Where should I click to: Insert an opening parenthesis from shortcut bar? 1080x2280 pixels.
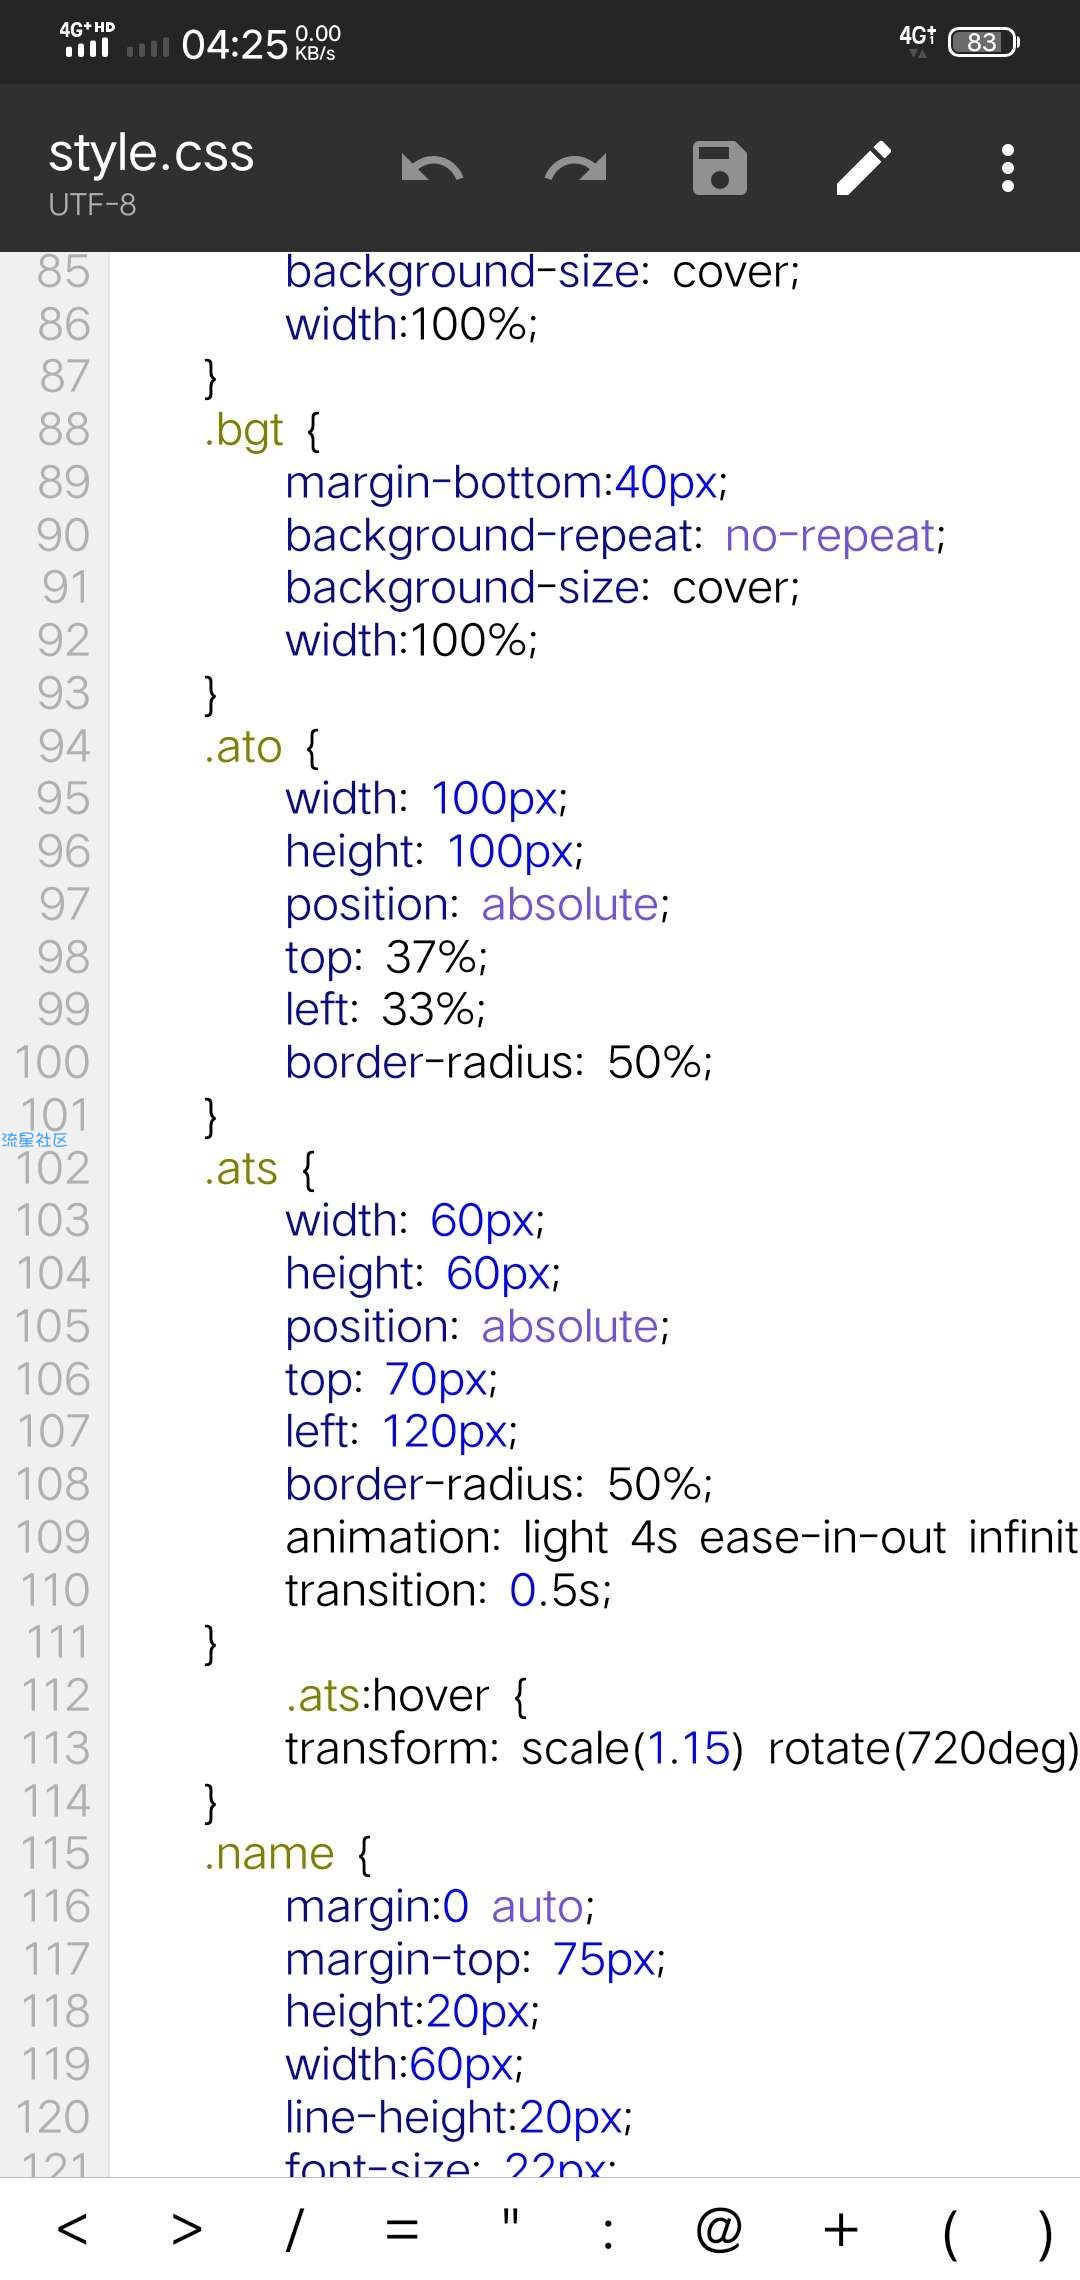click(x=951, y=2232)
